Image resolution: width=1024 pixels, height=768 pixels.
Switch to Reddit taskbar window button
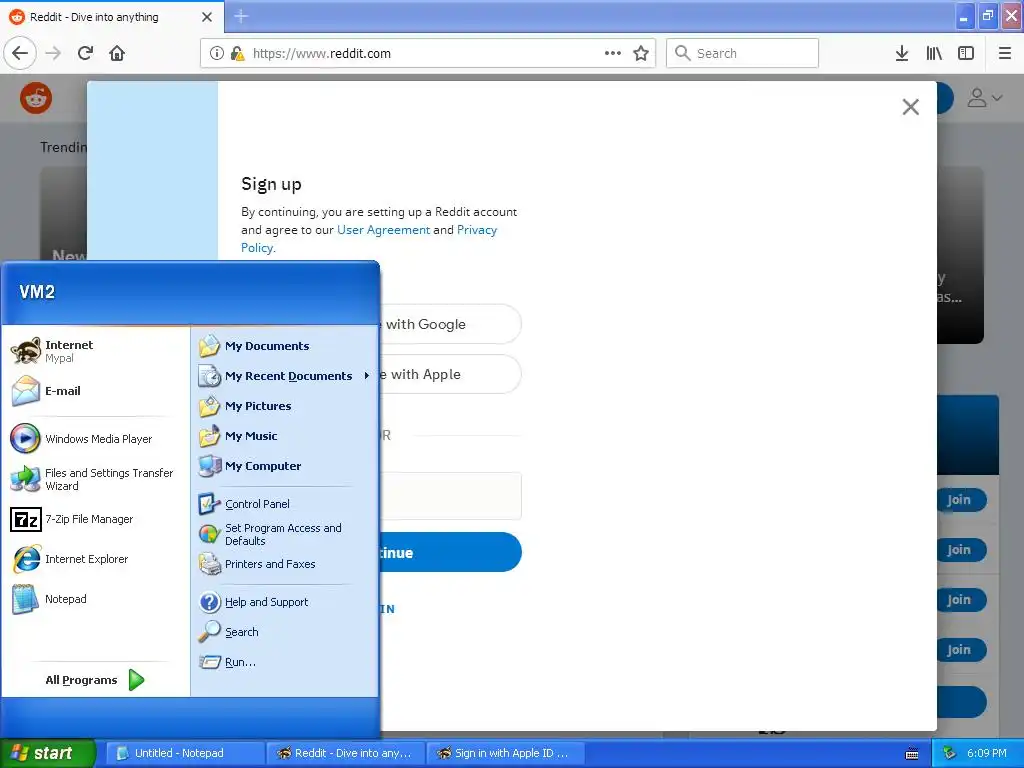345,753
